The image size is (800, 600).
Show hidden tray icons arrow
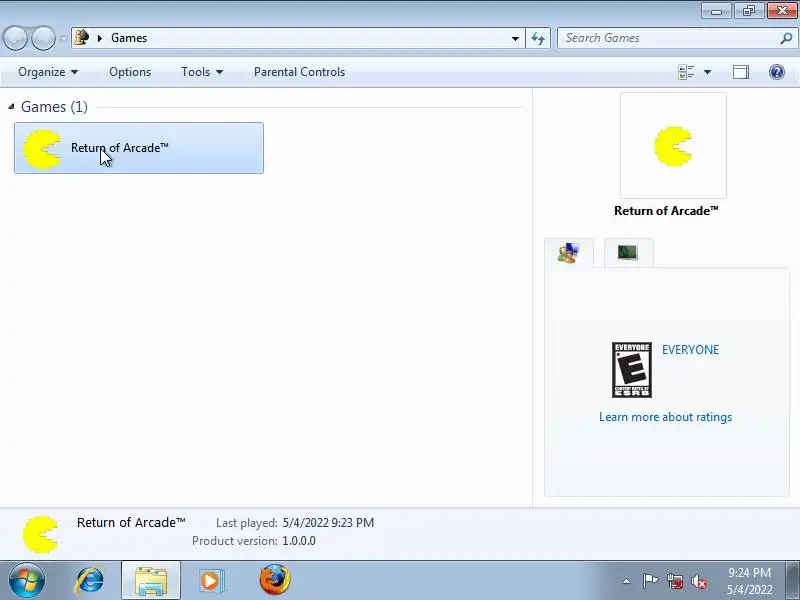[626, 581]
